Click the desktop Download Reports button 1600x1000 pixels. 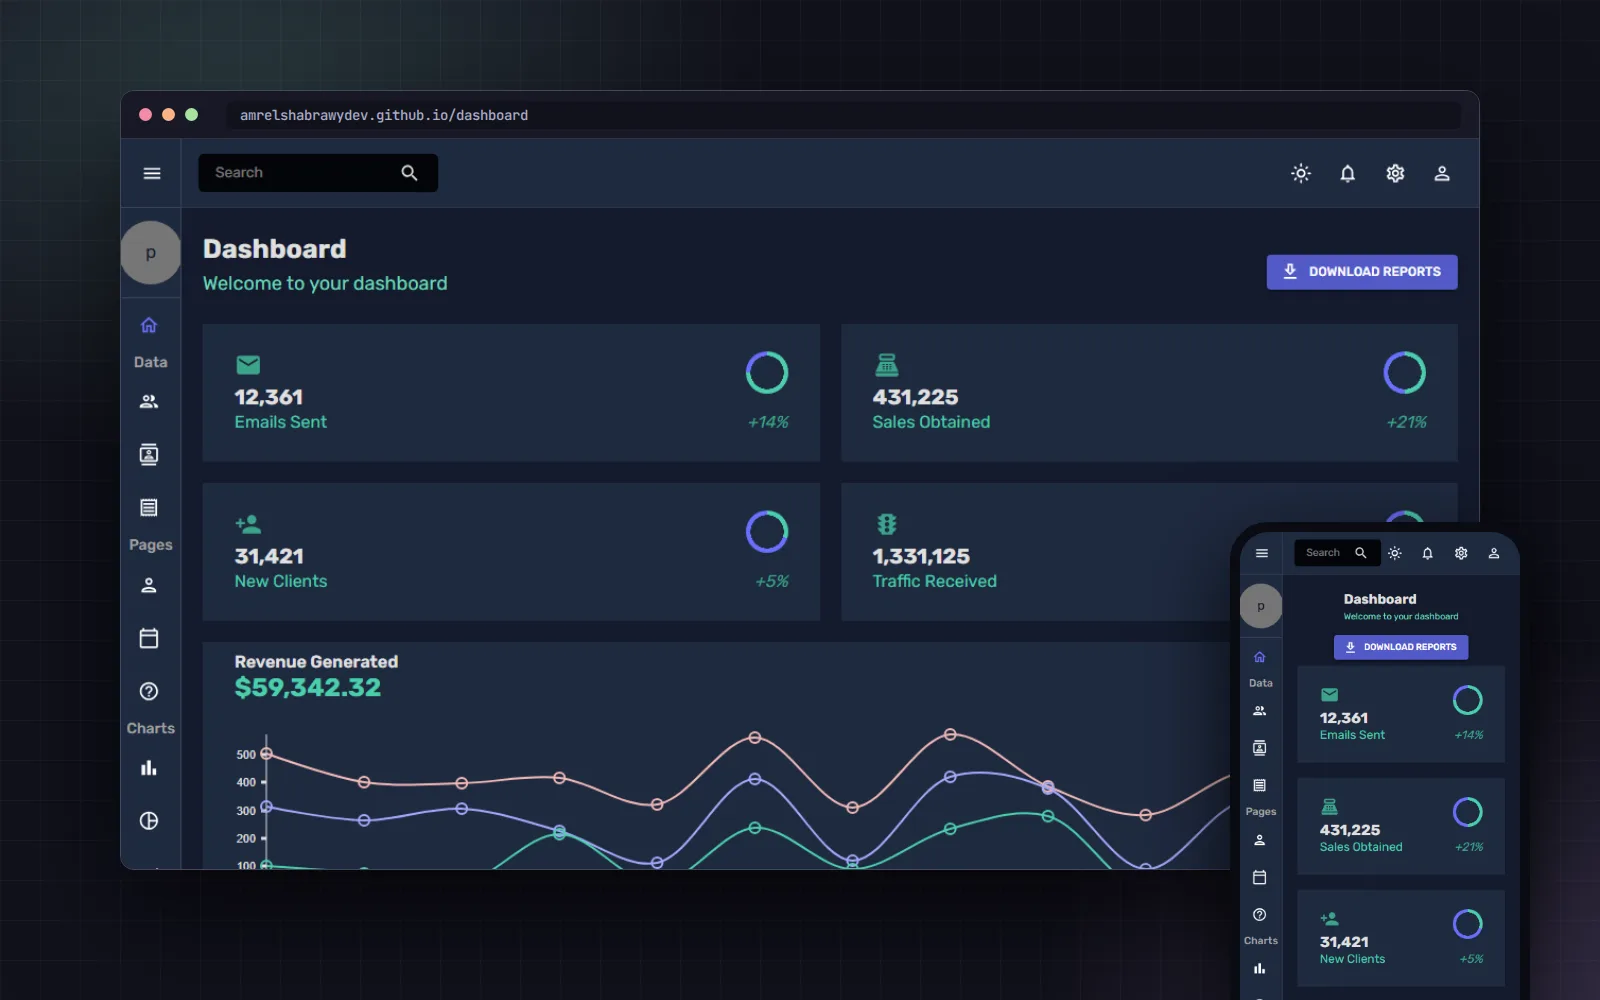click(1362, 272)
